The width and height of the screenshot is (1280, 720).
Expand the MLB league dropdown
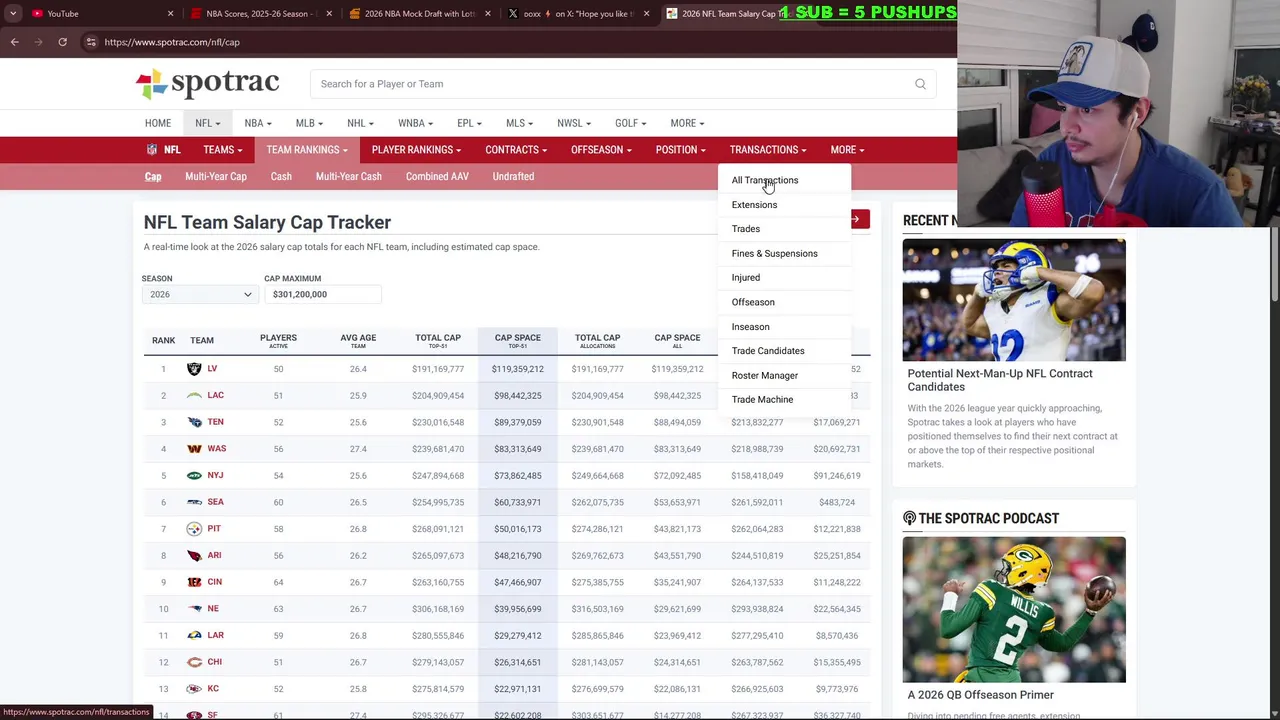coord(309,123)
